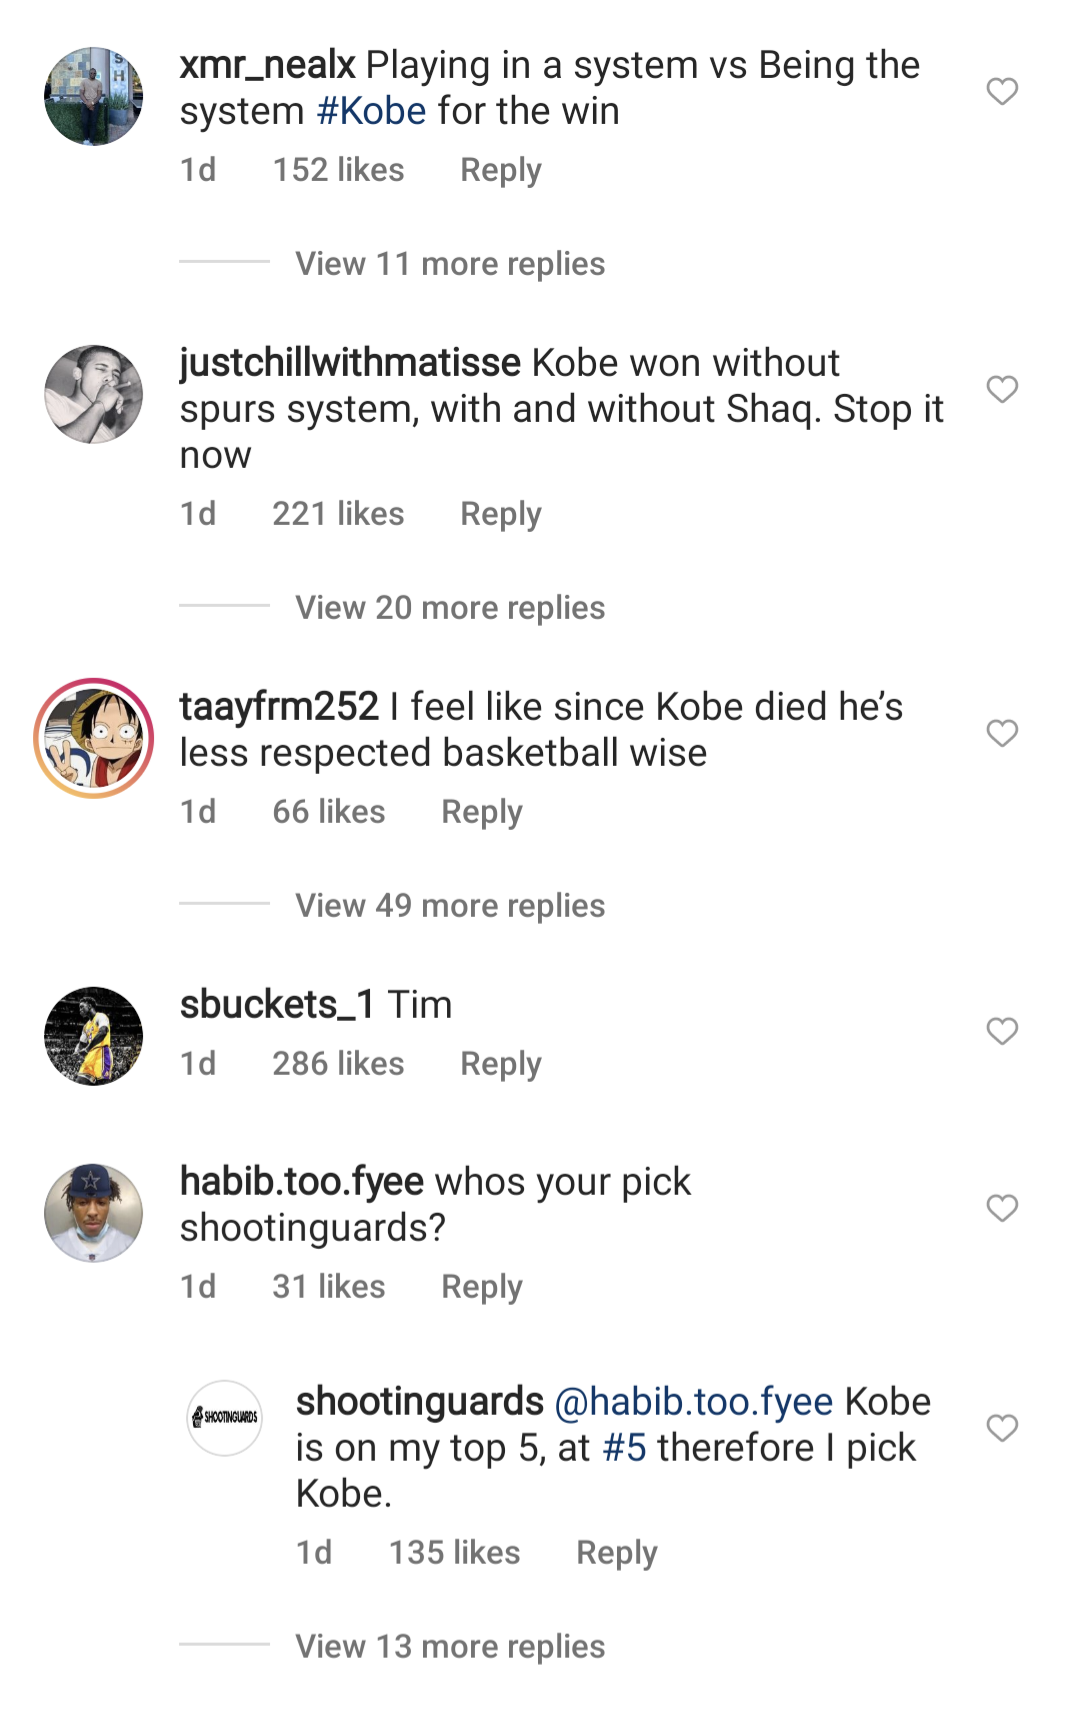The image size is (1080, 1713).
Task: Click Reply under sbuckets_1's comment
Action: click(499, 1063)
